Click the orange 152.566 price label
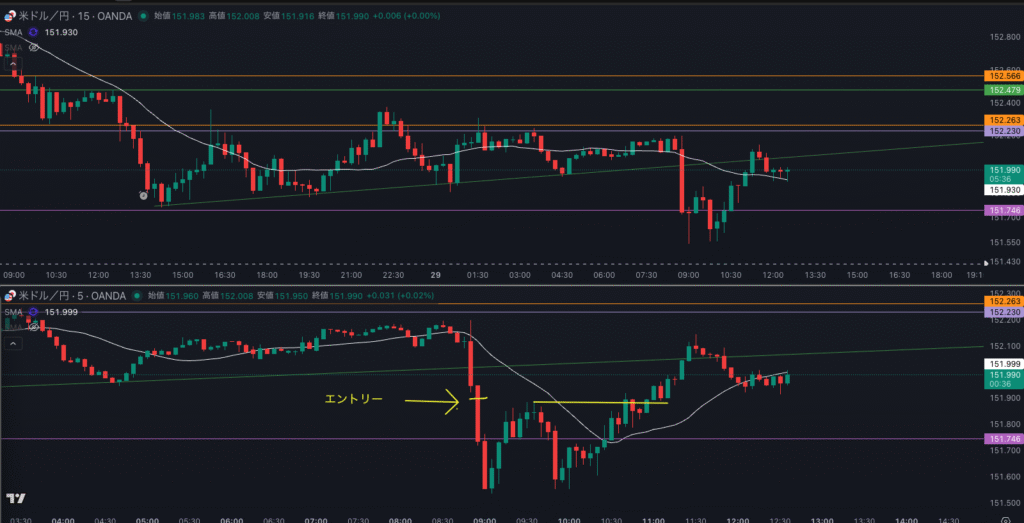 [1003, 76]
